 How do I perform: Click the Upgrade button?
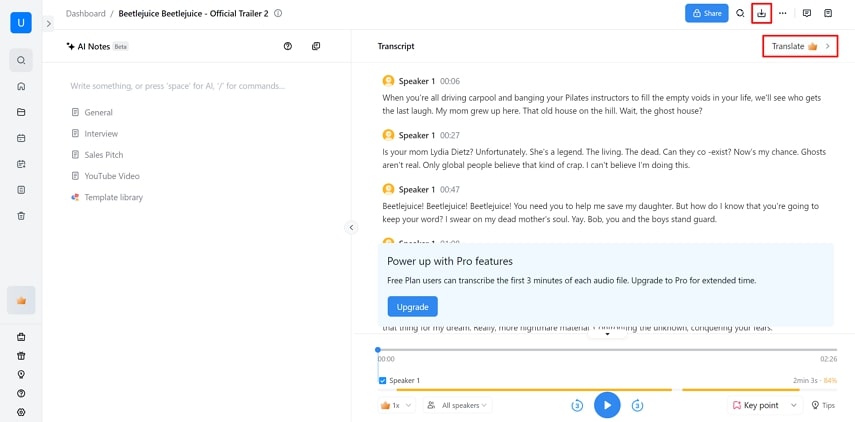412,306
